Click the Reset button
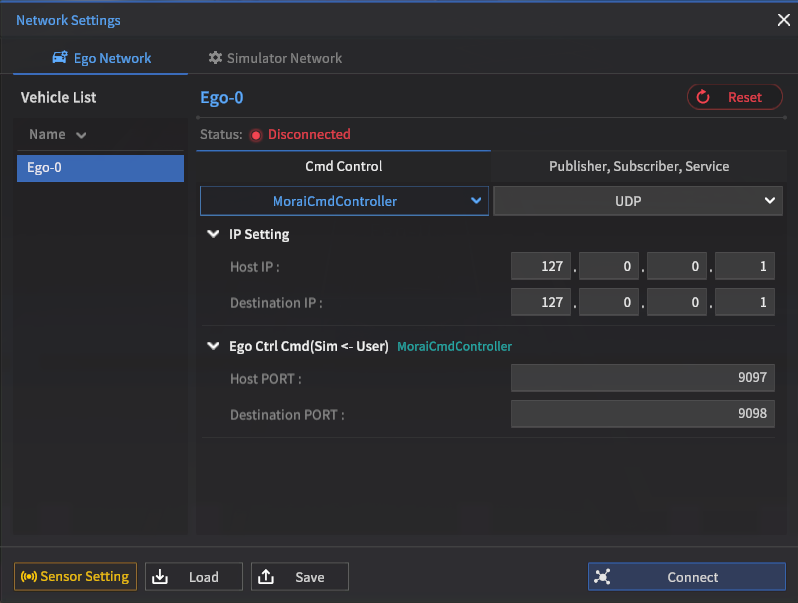This screenshot has width=798, height=603. click(734, 97)
